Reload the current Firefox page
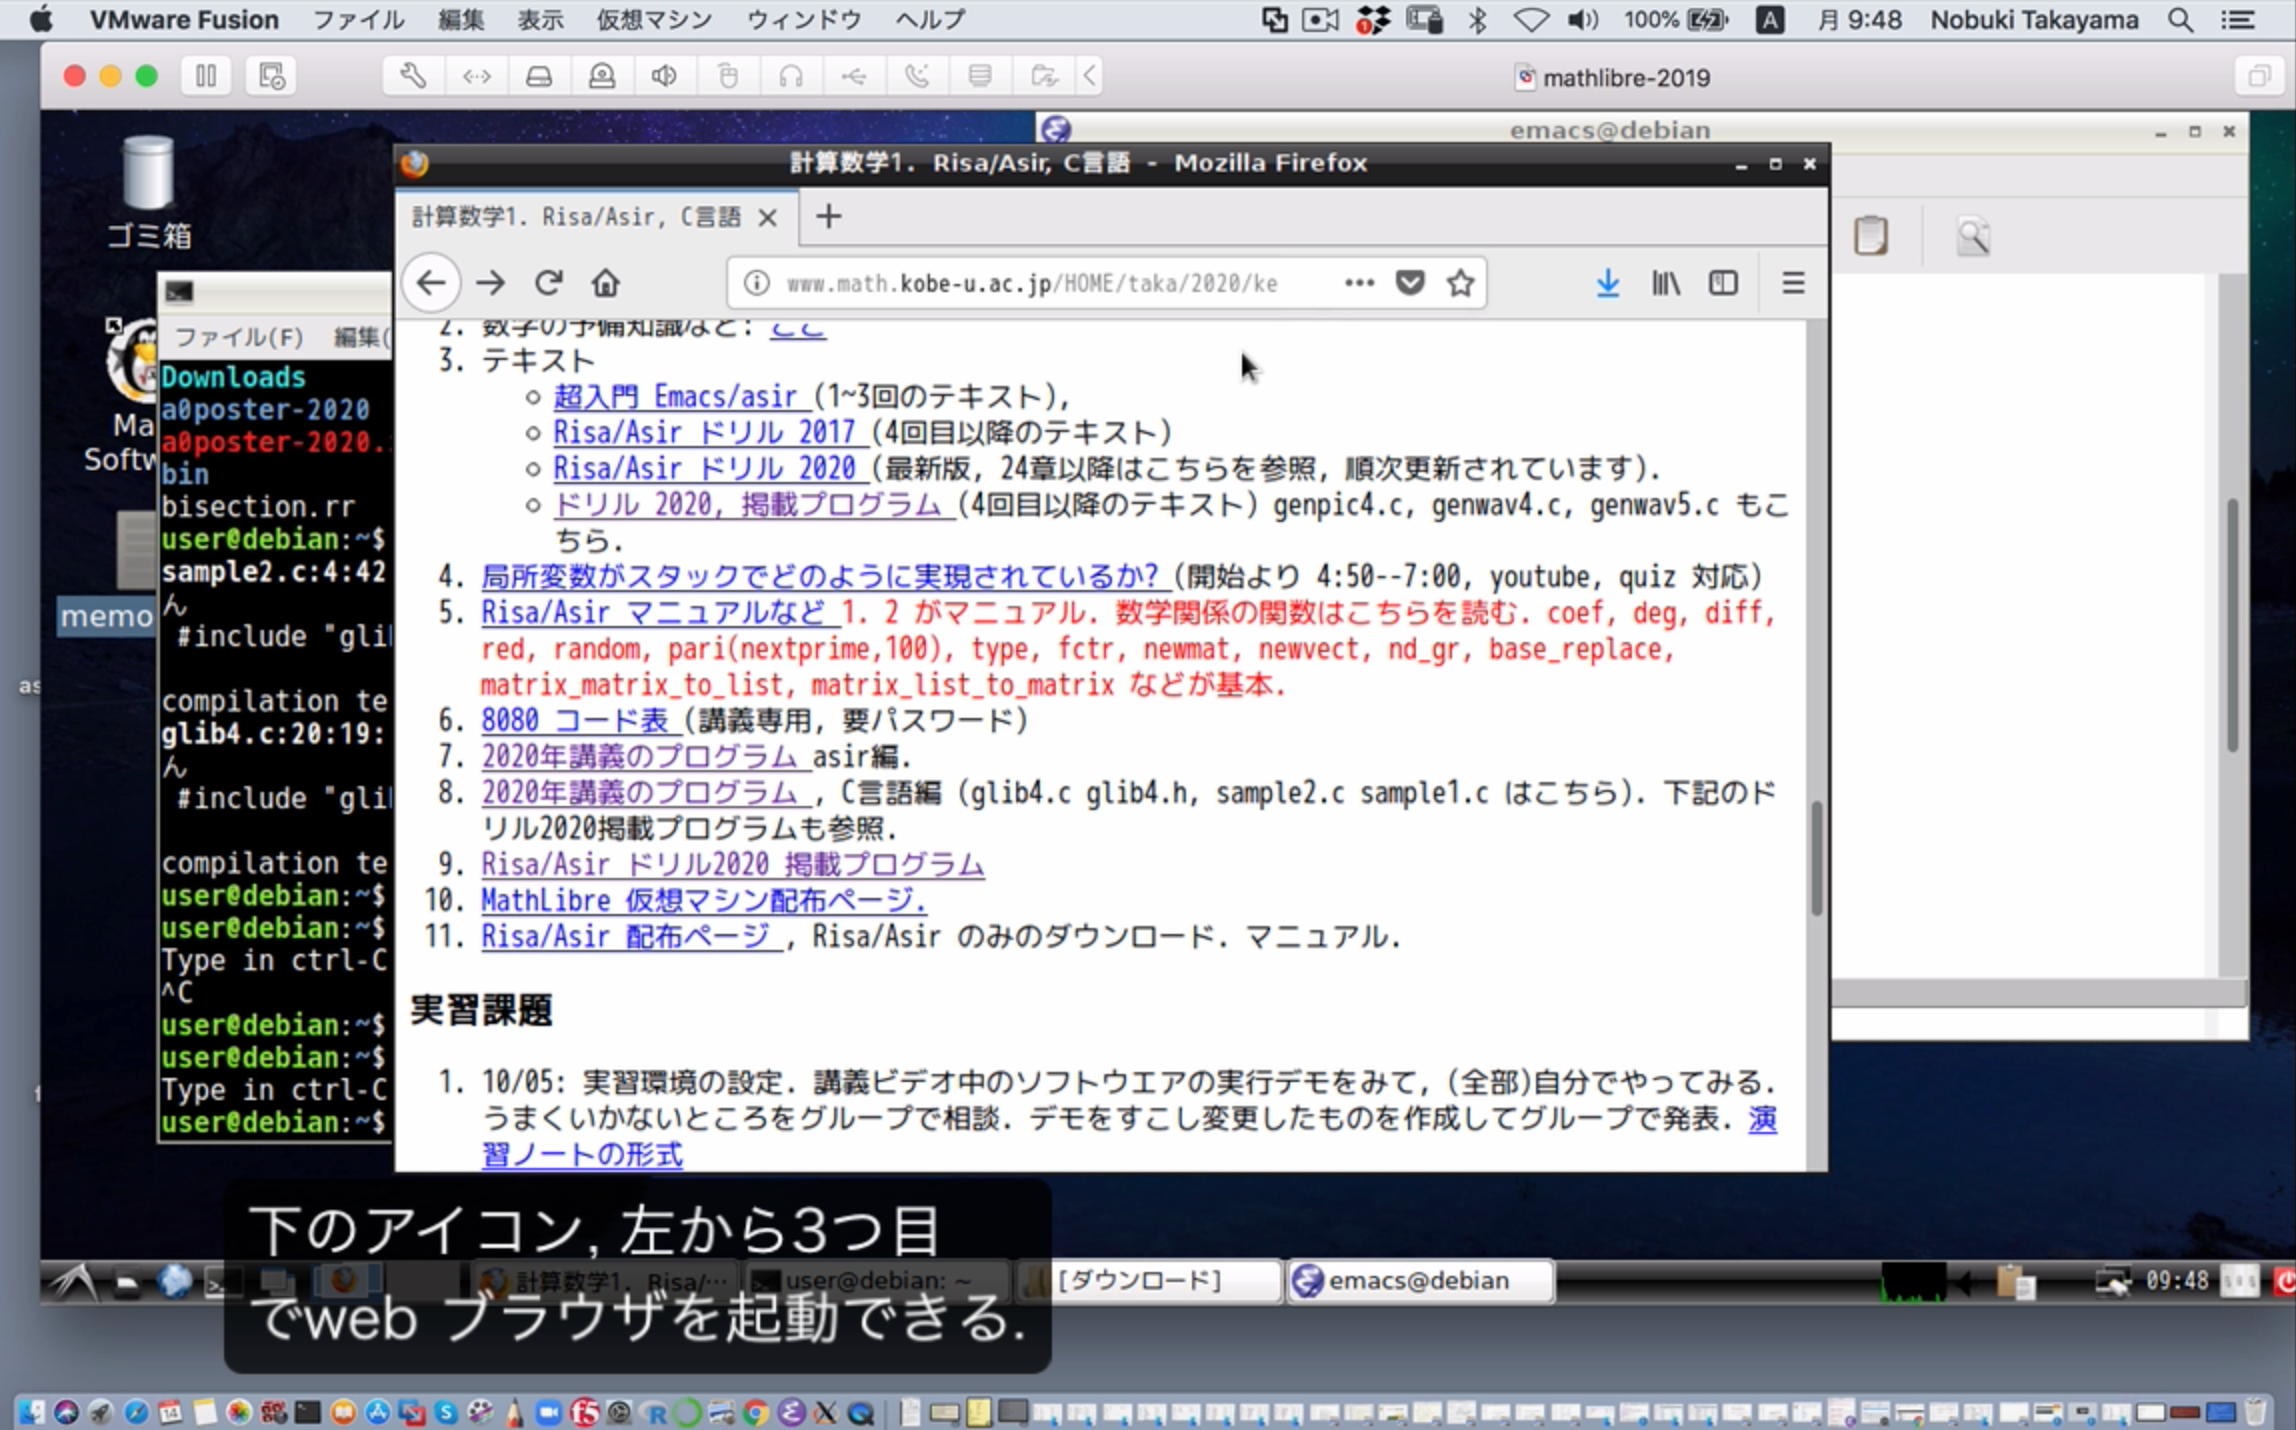Screen dimensions: 2296x1430 tap(548, 283)
